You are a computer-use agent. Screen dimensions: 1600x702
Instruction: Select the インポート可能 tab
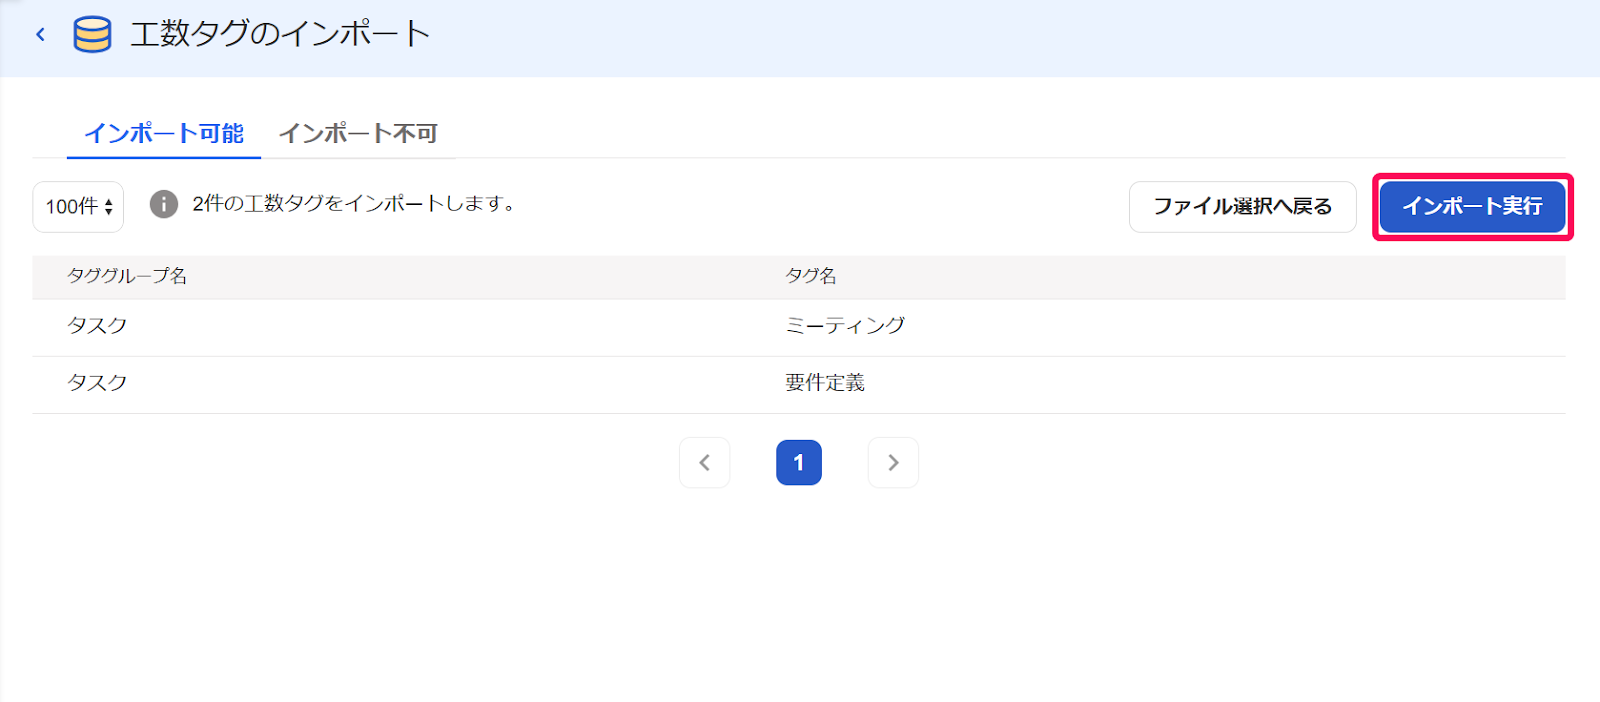coord(163,133)
